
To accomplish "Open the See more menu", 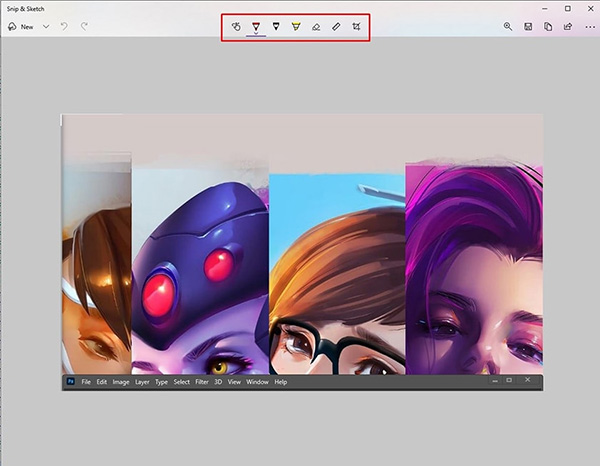I will tap(590, 27).
